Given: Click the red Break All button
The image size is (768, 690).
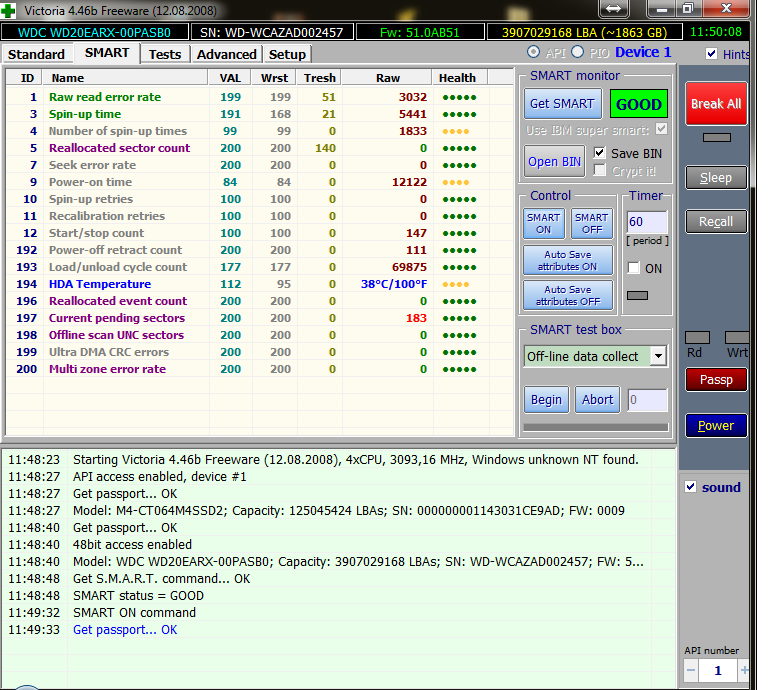Looking at the screenshot, I should (716, 103).
